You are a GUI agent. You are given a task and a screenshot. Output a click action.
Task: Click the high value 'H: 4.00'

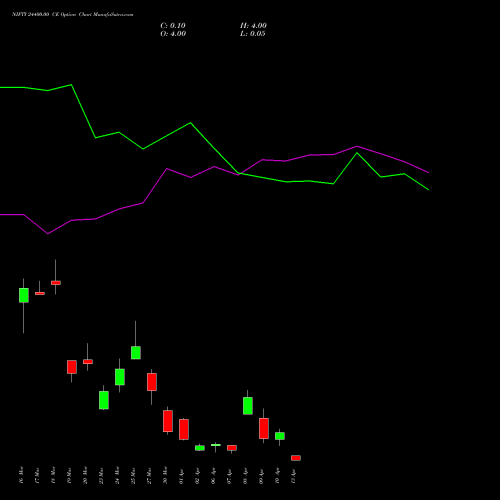coord(253,26)
